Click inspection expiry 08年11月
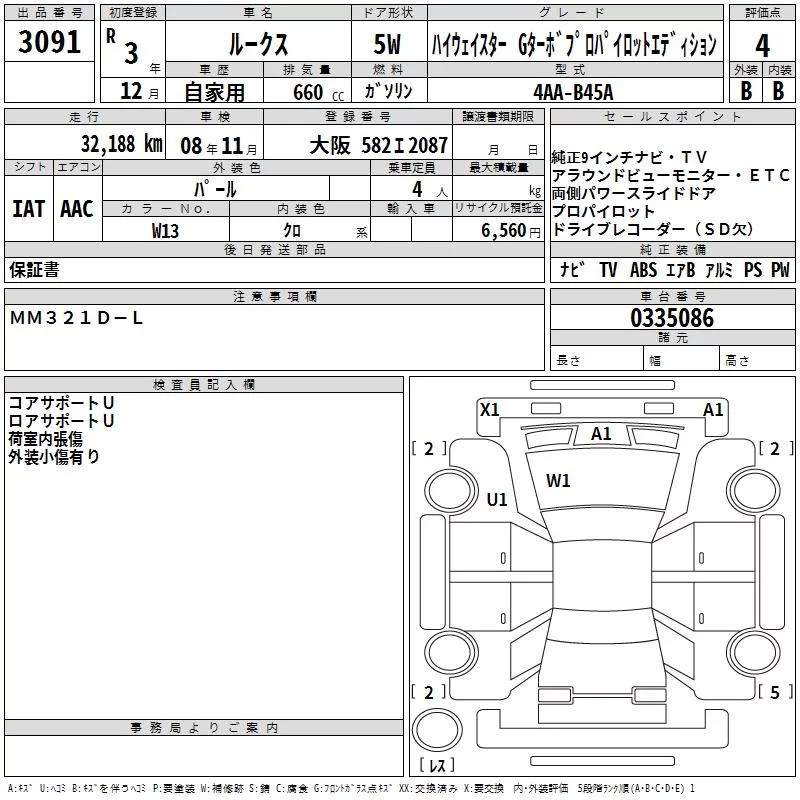The width and height of the screenshot is (800, 800). tap(219, 146)
